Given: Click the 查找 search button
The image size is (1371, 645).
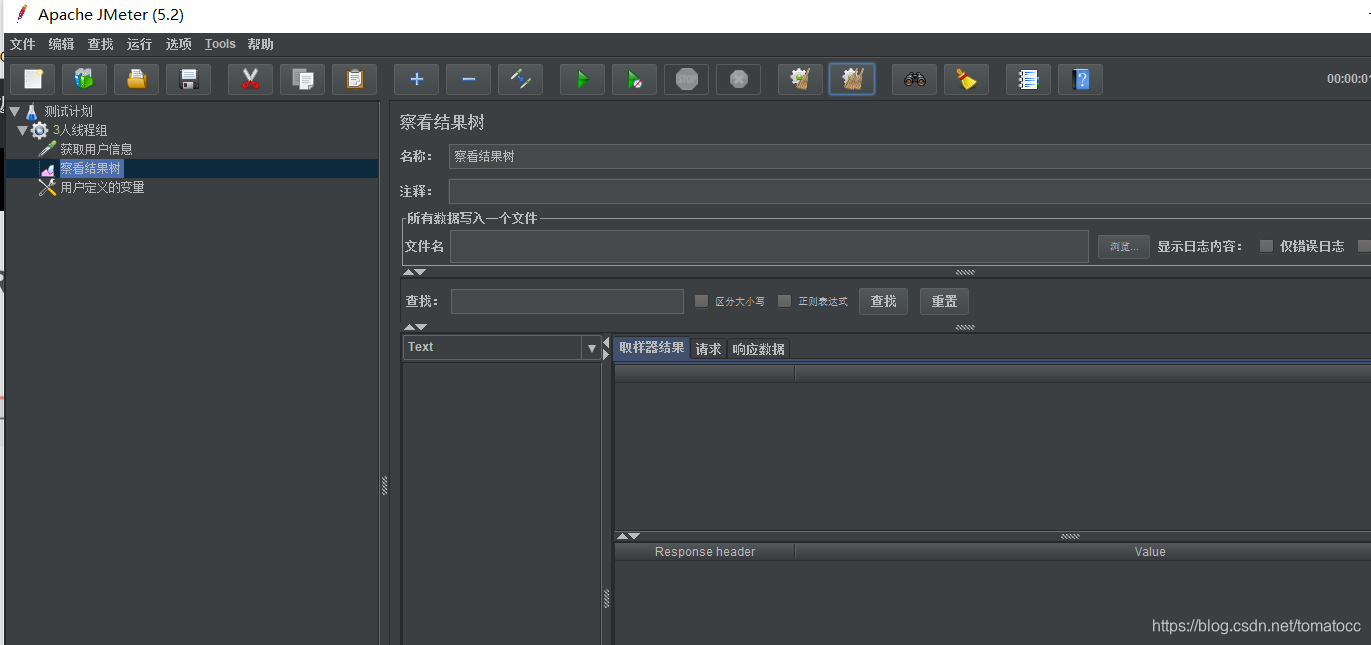Looking at the screenshot, I should (x=883, y=301).
